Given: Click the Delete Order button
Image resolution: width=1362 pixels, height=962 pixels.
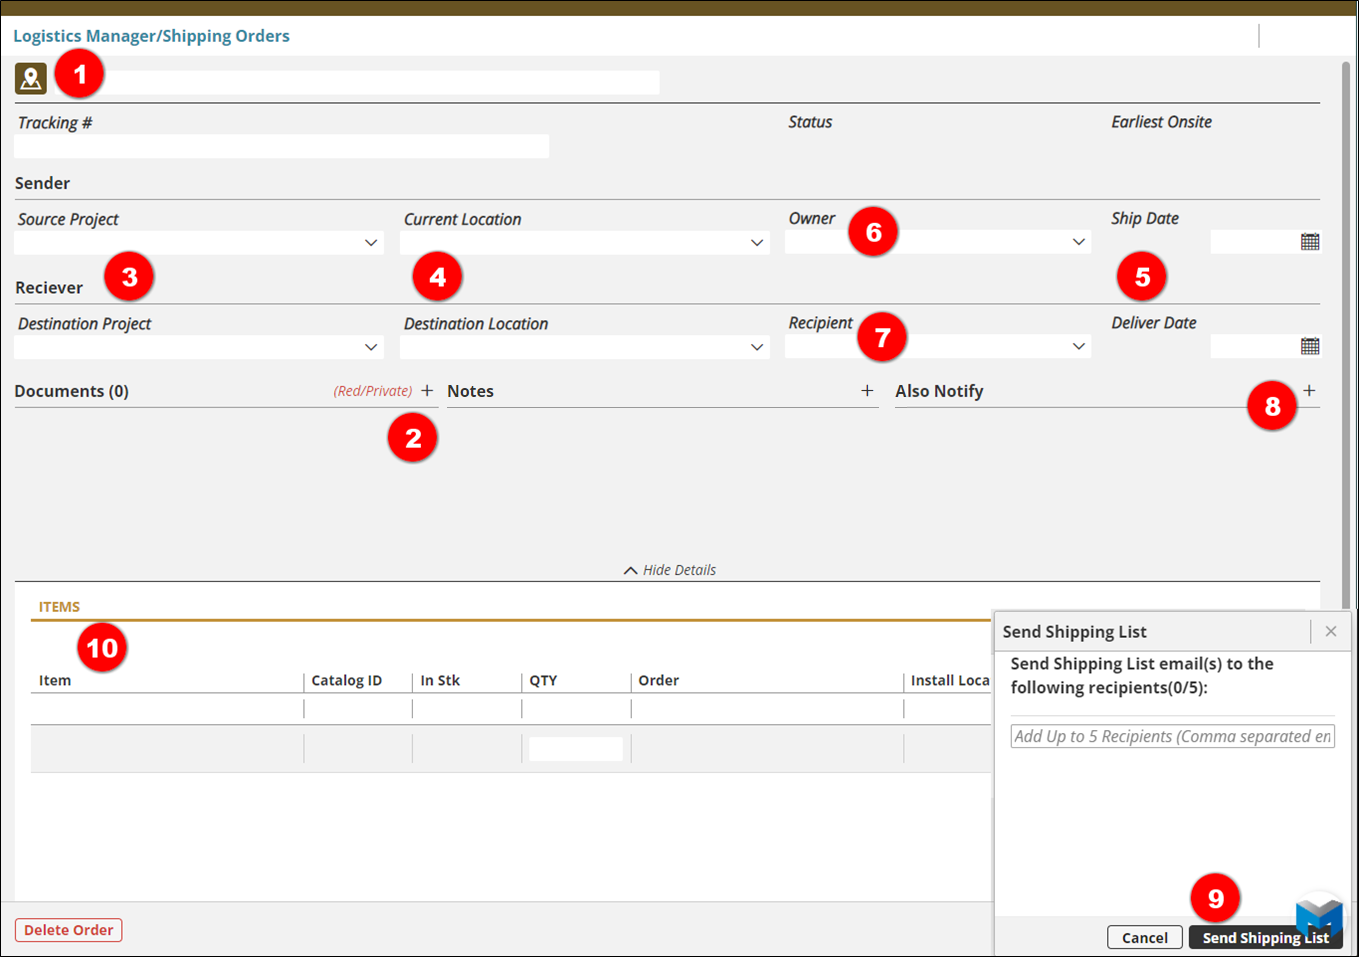Looking at the screenshot, I should (68, 930).
